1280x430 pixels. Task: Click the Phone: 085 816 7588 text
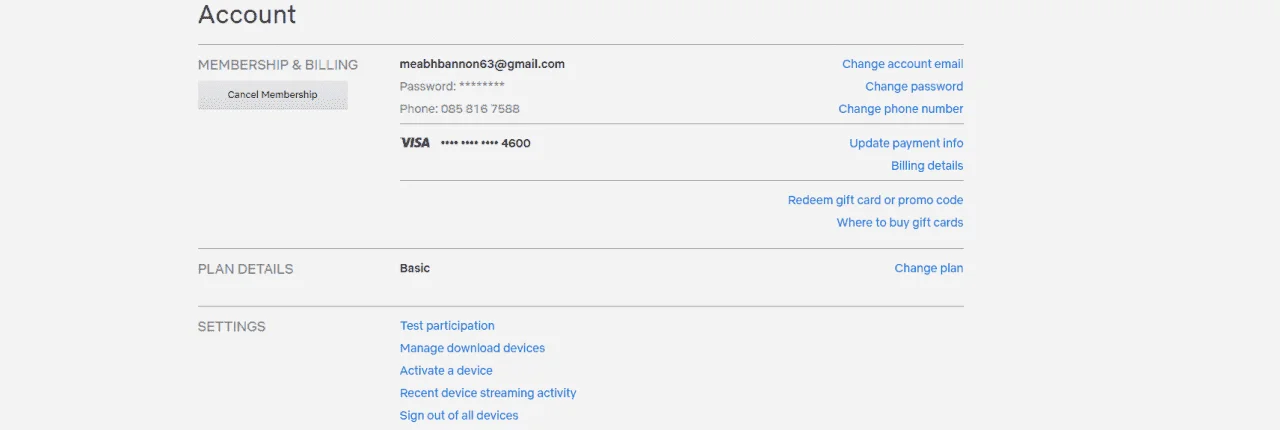(x=460, y=109)
